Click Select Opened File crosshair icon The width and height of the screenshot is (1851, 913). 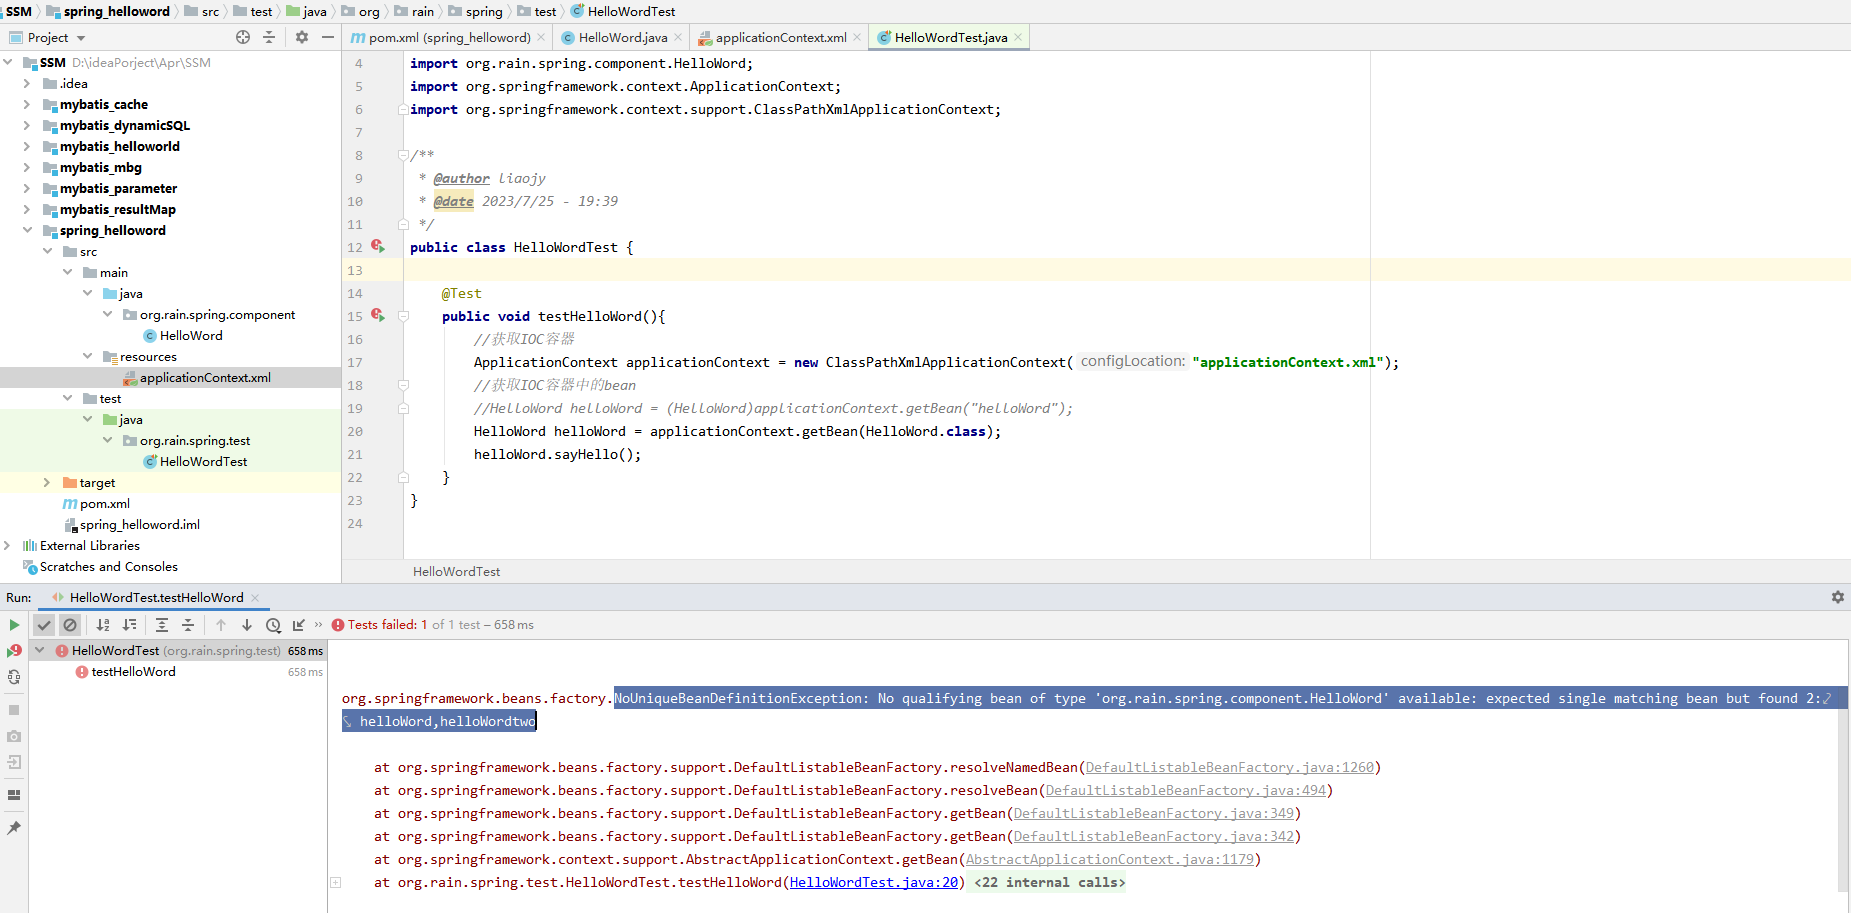(x=243, y=37)
